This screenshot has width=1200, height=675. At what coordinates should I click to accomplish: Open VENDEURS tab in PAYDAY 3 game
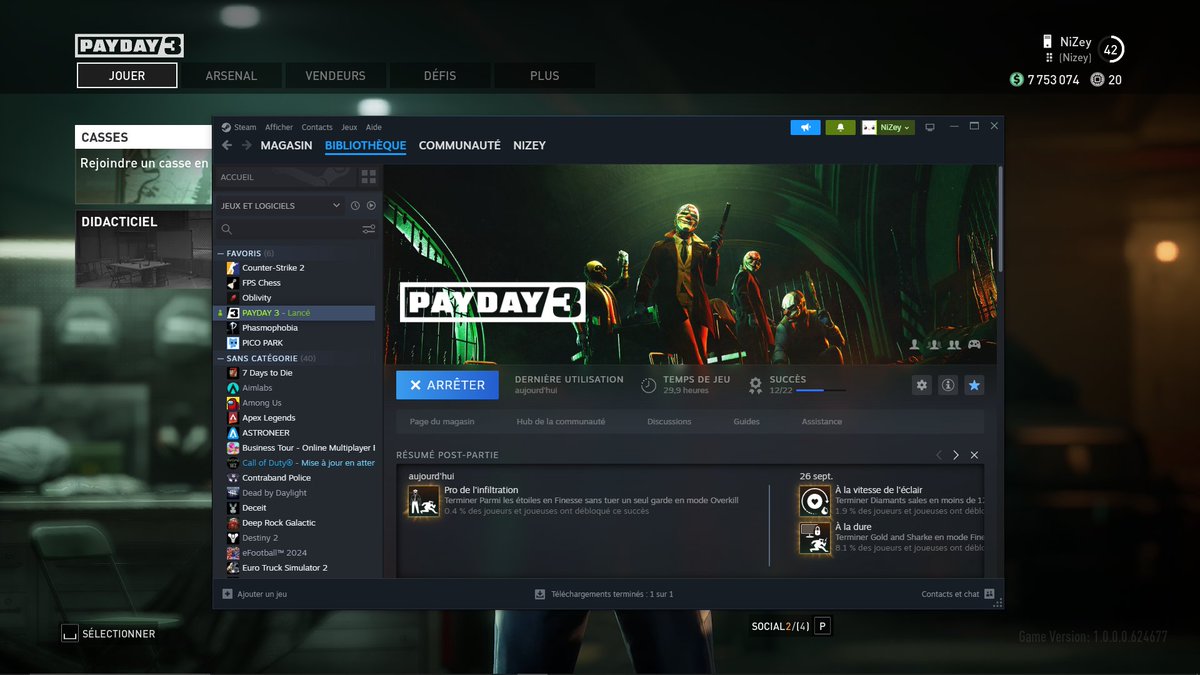[335, 75]
